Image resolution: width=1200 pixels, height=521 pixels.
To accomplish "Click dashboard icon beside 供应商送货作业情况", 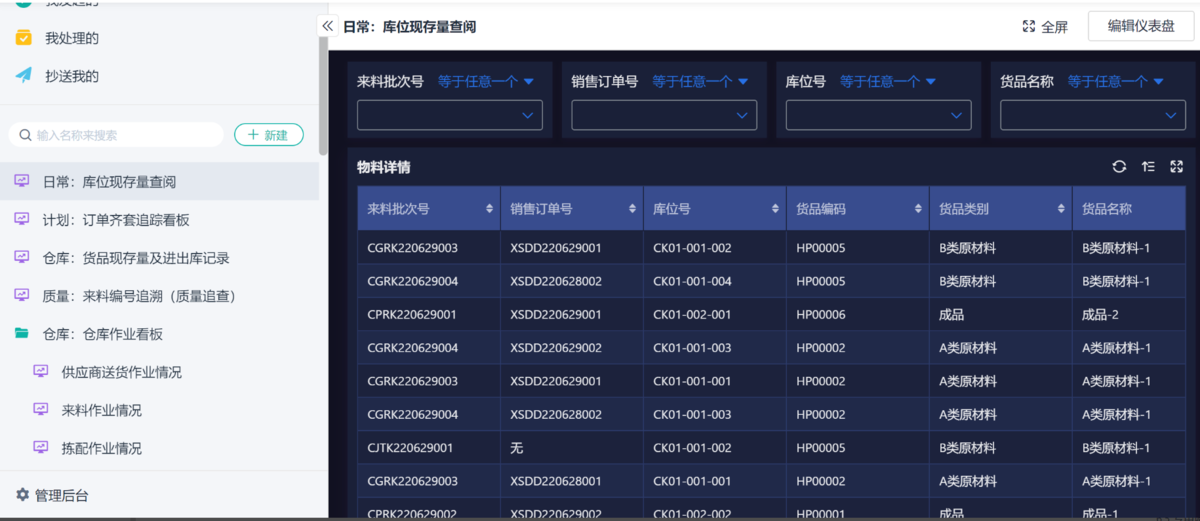I will pyautogui.click(x=41, y=371).
